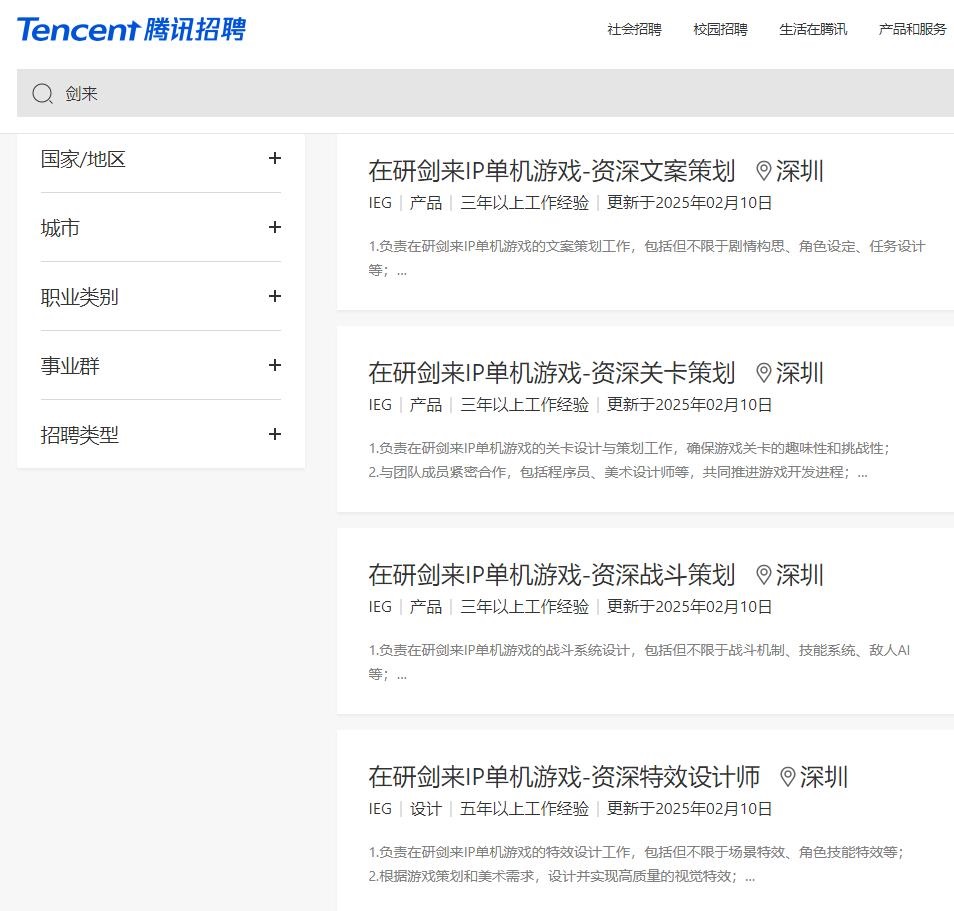Click the search magnifier icon
Viewport: 954px width, 911px height.
(x=43, y=94)
